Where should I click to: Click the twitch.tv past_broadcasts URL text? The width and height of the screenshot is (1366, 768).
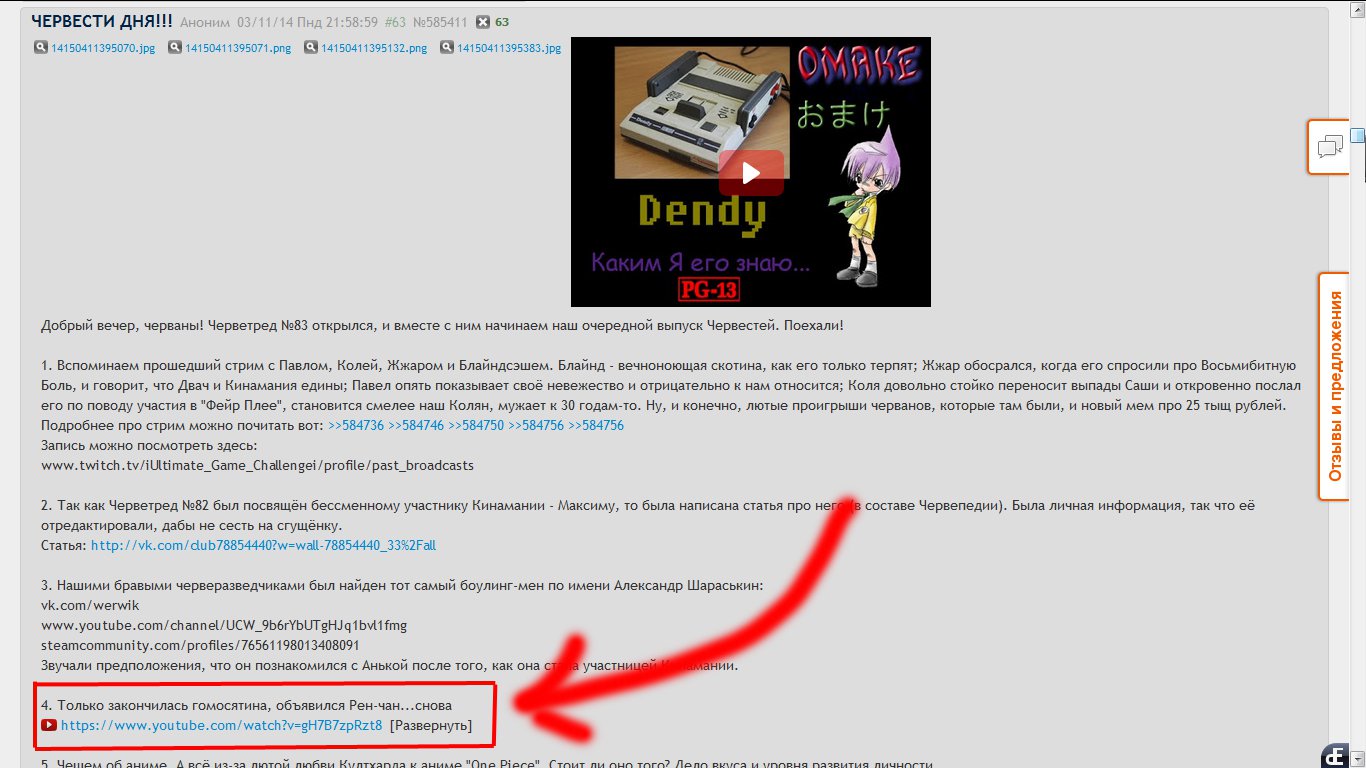point(257,465)
